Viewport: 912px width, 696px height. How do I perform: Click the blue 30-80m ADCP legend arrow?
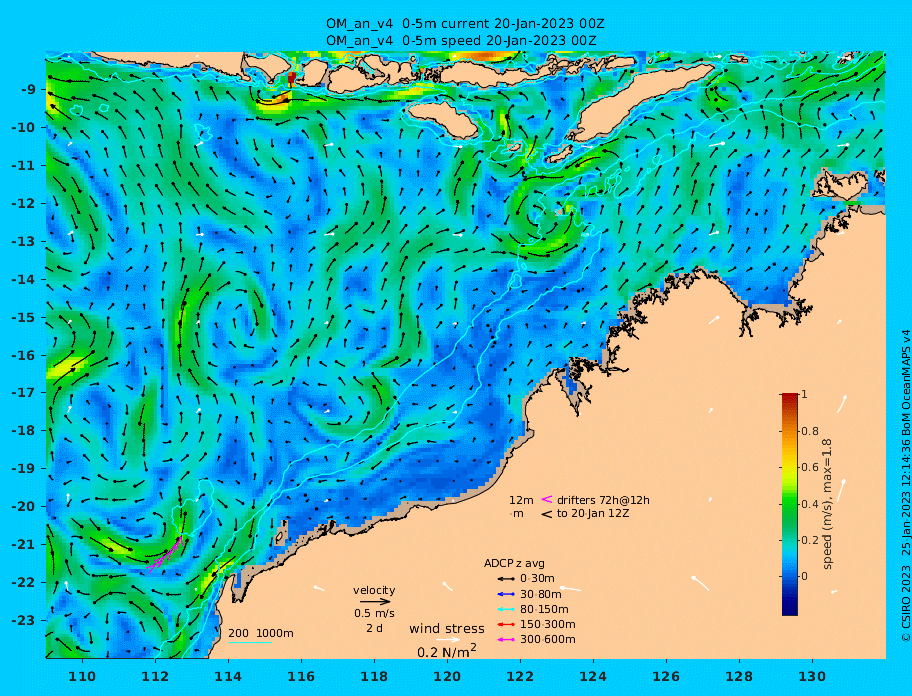[506, 594]
